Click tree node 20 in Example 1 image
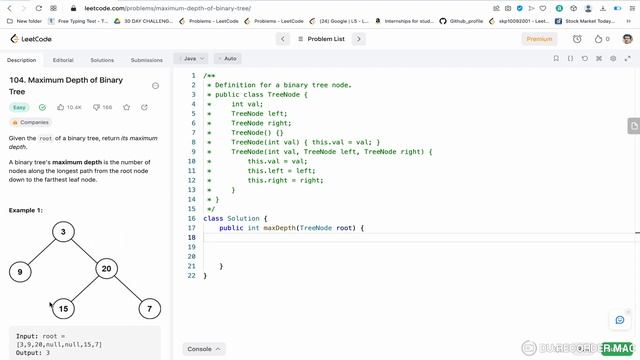The image size is (640, 360). [107, 269]
